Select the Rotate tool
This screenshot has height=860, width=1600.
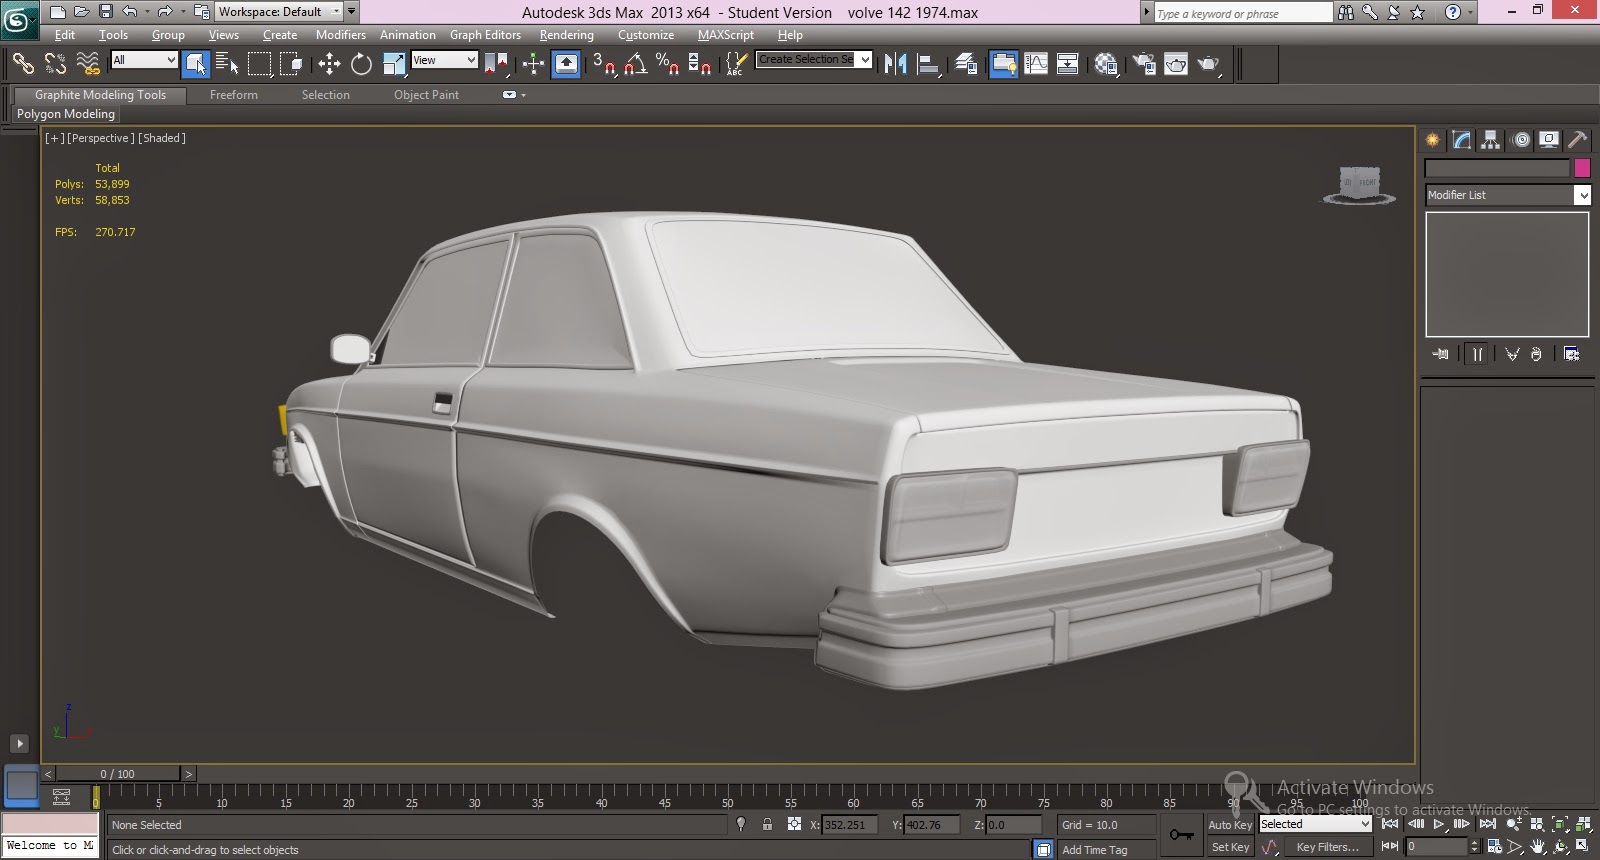pyautogui.click(x=361, y=64)
